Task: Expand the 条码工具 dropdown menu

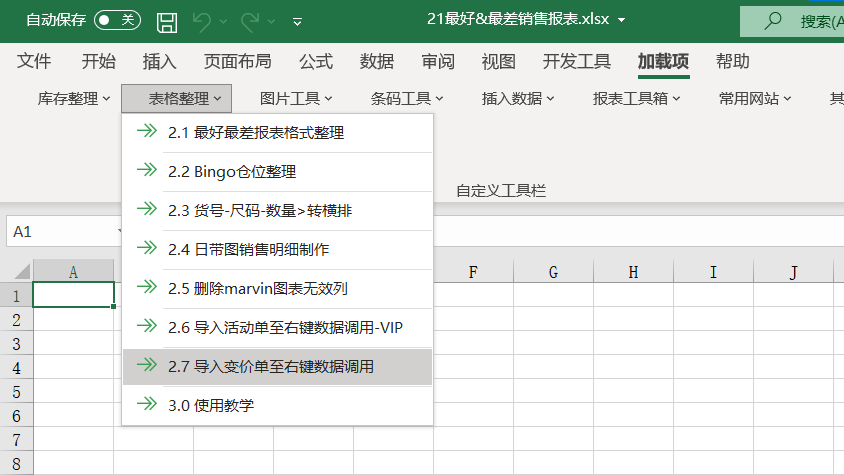Action: (407, 99)
